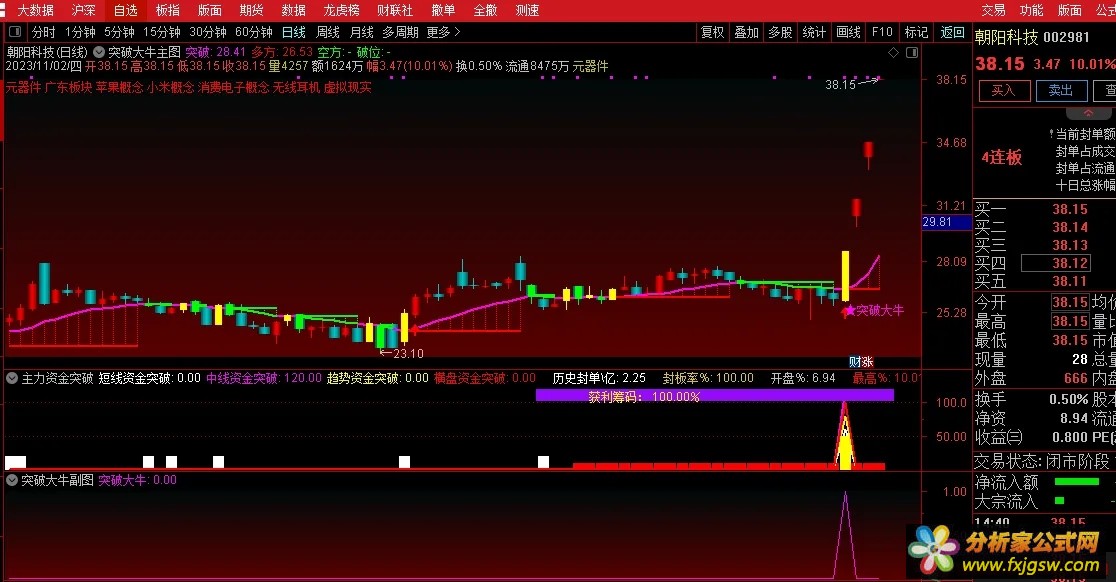Viewport: 1116px width, 582px height.
Task: Click the 财涨 badge on the chart
Action: (x=861, y=361)
